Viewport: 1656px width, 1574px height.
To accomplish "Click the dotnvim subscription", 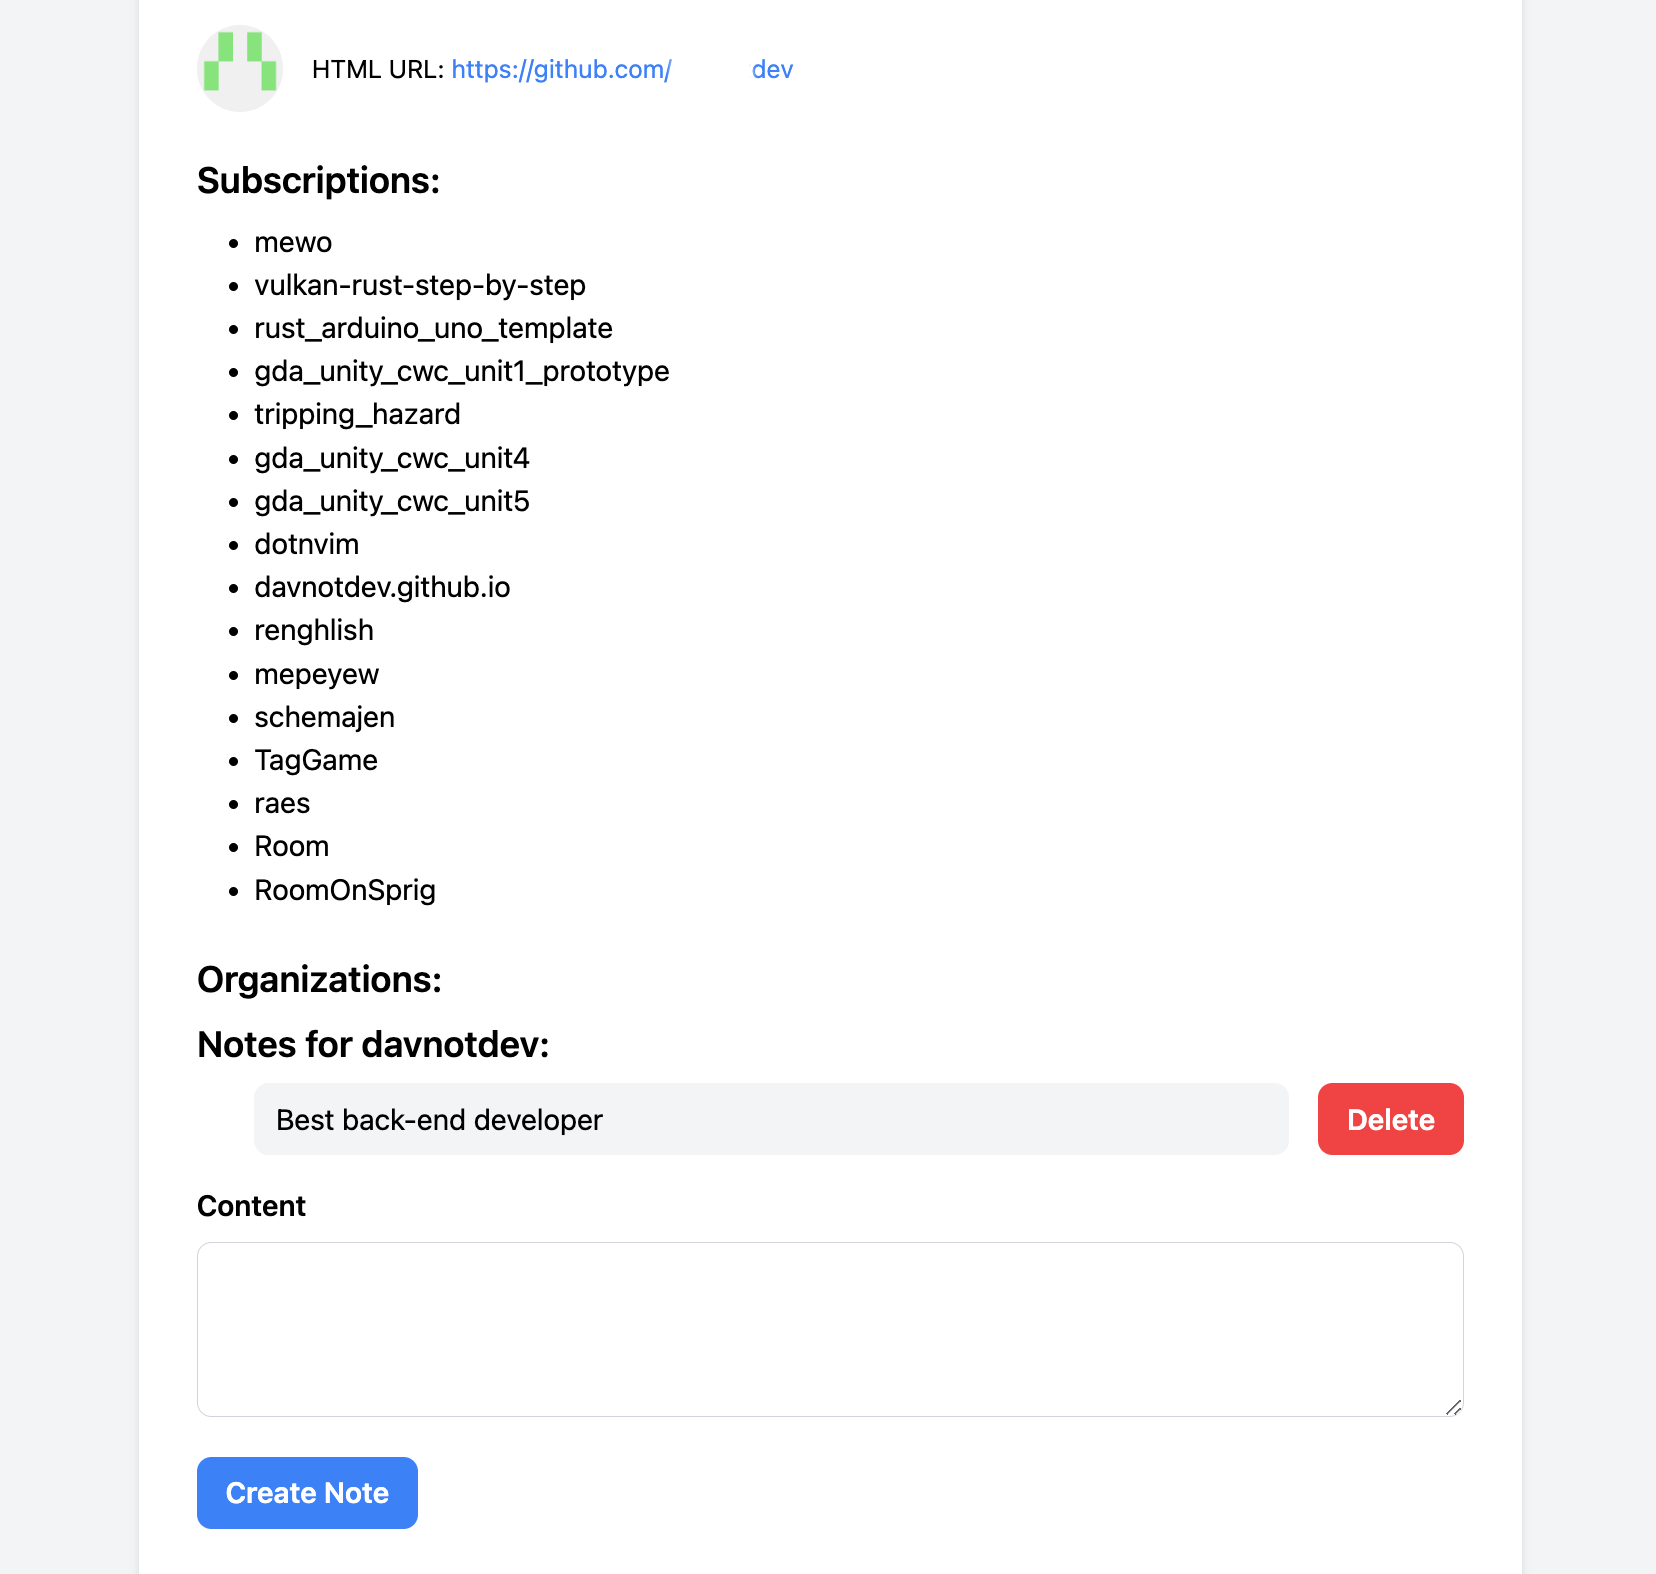I will point(306,544).
